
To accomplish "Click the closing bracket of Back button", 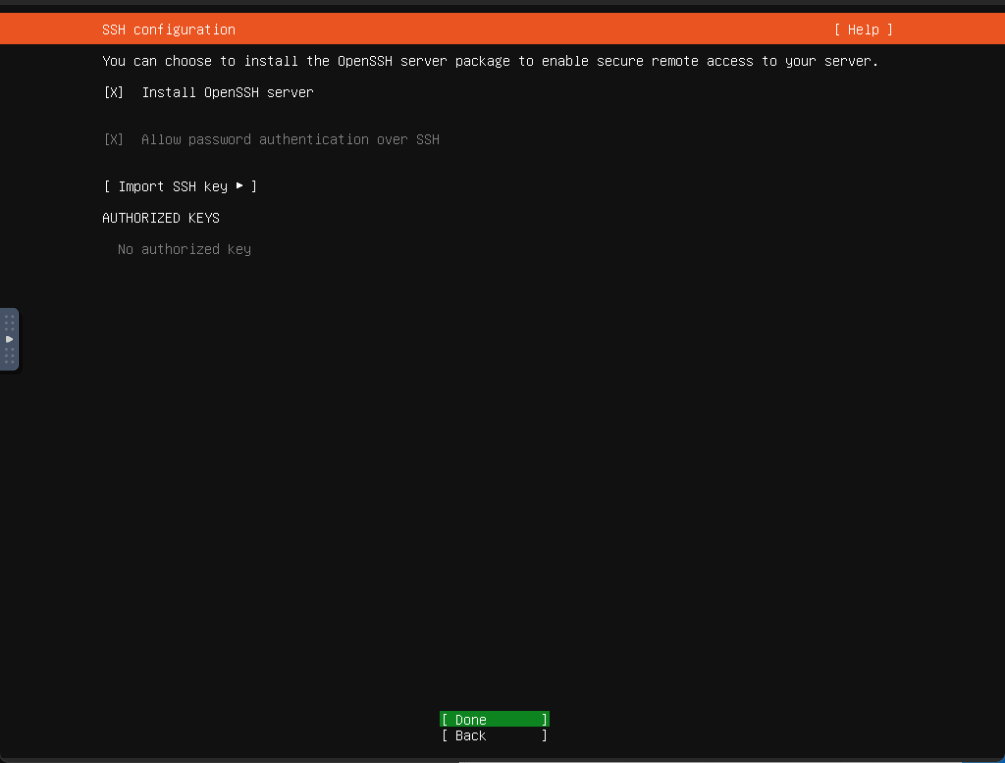I will point(544,736).
